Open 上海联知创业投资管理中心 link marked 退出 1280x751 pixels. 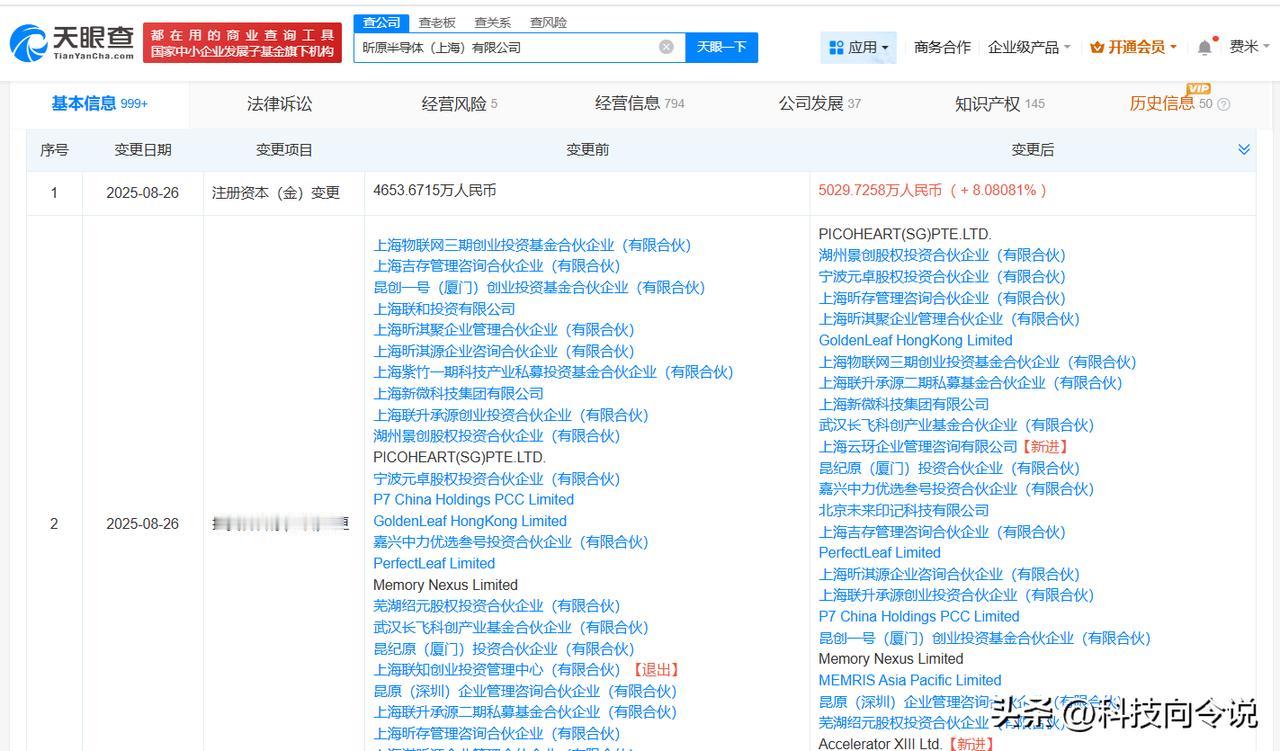(x=497, y=670)
